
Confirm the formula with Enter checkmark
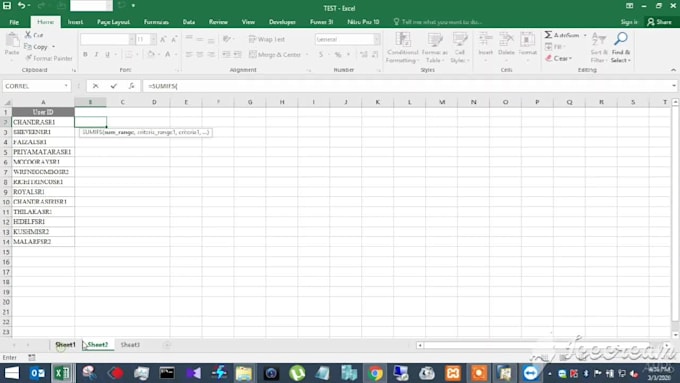113,86
